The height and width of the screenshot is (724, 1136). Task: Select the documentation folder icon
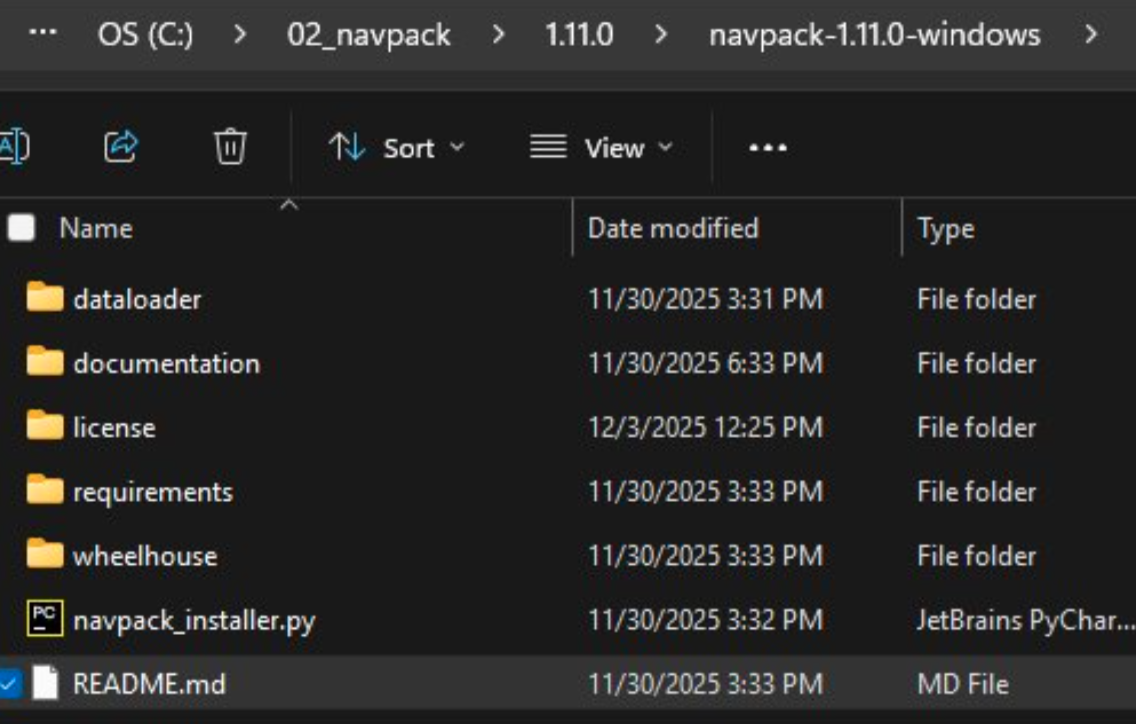(45, 361)
